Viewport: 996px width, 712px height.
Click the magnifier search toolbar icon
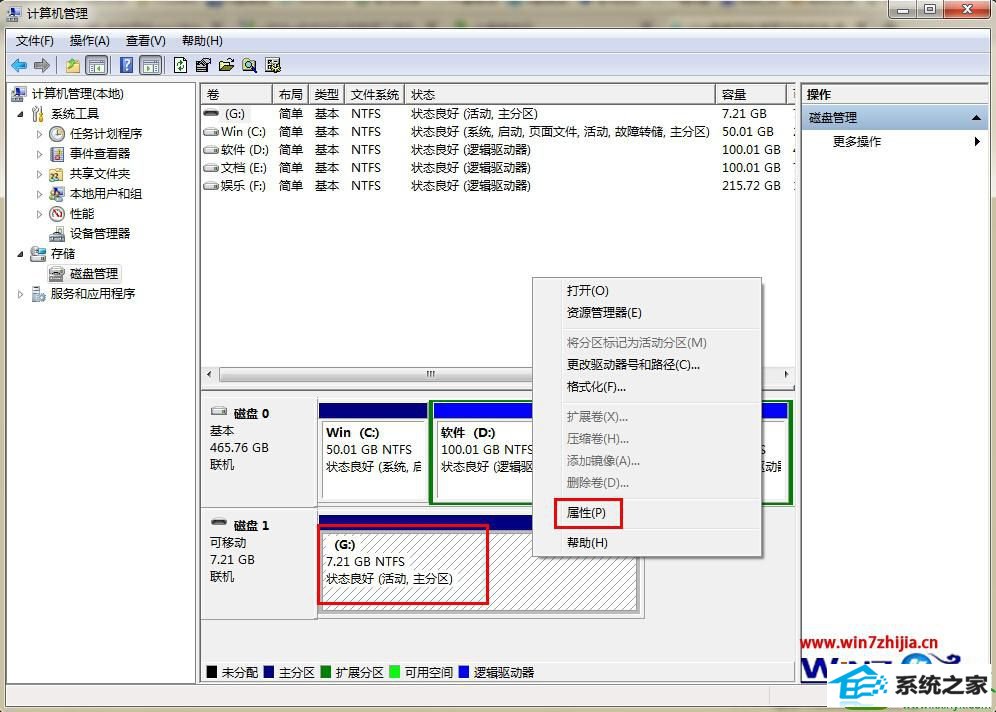(250, 65)
